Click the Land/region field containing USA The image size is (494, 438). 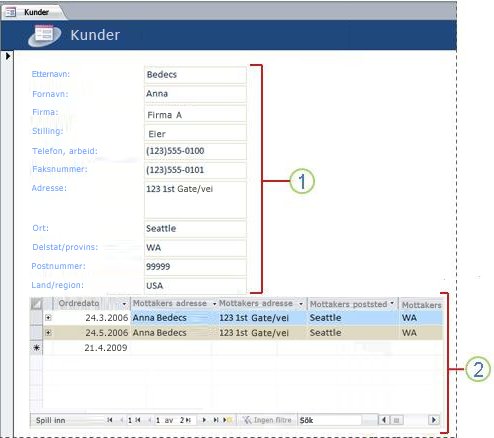(x=195, y=286)
